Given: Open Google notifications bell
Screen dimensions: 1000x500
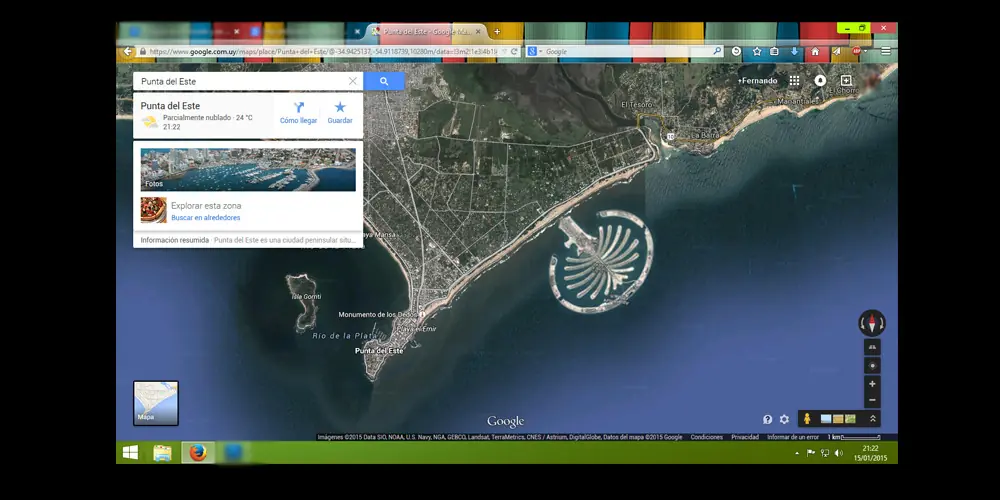Looking at the screenshot, I should click(x=820, y=80).
